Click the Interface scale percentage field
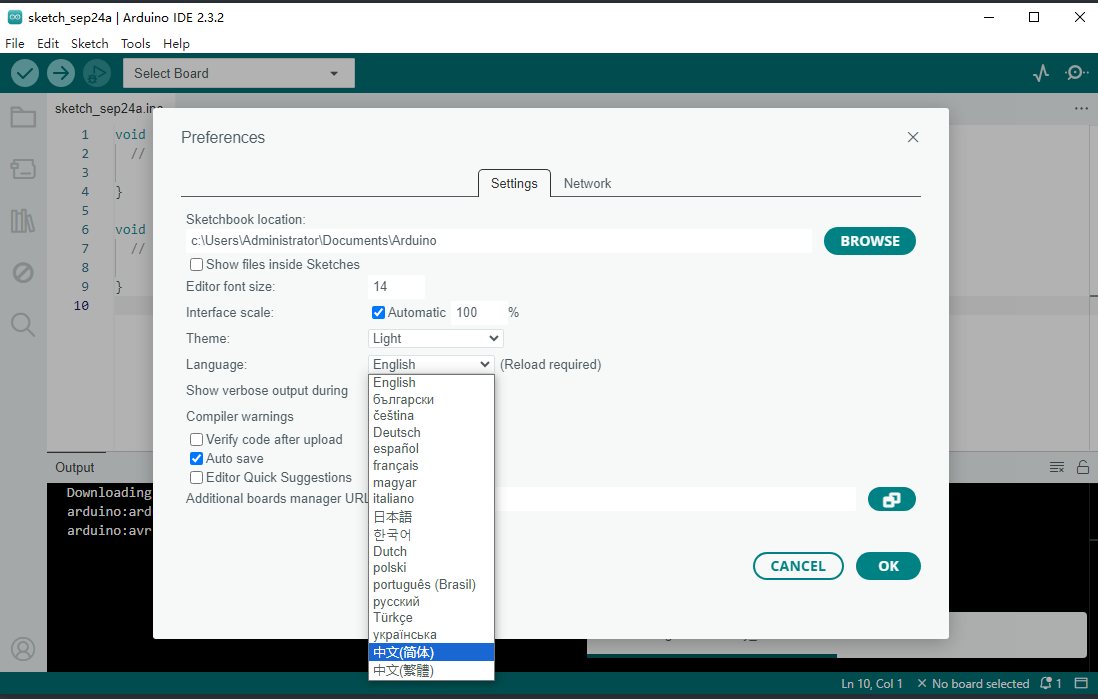The height and width of the screenshot is (699, 1098). point(479,312)
